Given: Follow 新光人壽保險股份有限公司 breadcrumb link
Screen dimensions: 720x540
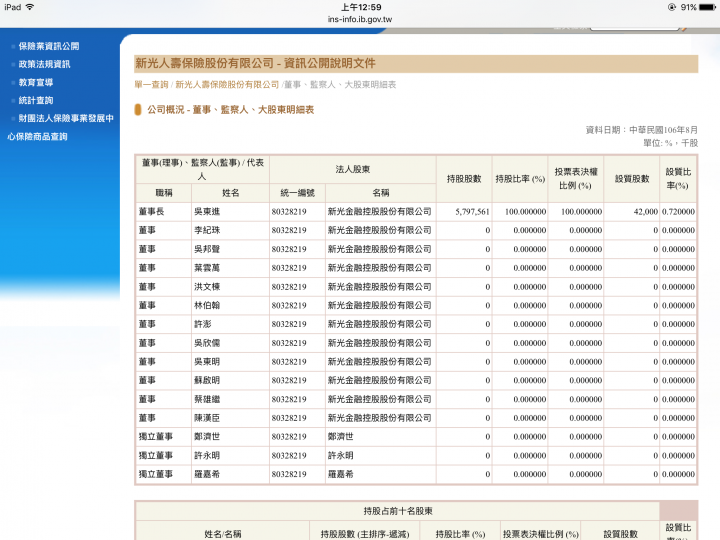Looking at the screenshot, I should pyautogui.click(x=227, y=84).
